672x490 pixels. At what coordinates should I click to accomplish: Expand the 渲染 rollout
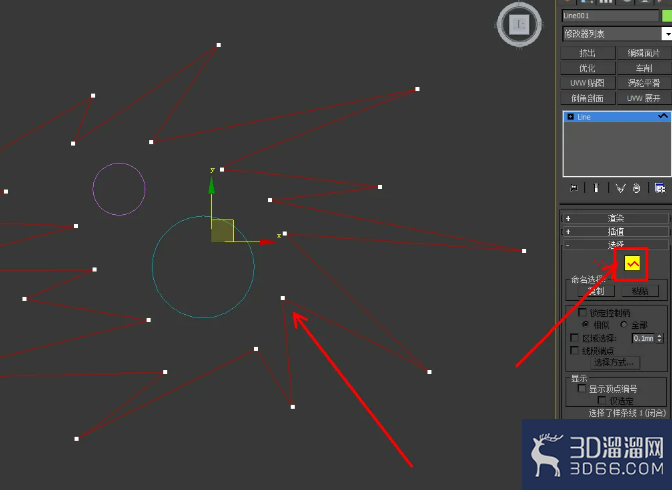click(615, 218)
